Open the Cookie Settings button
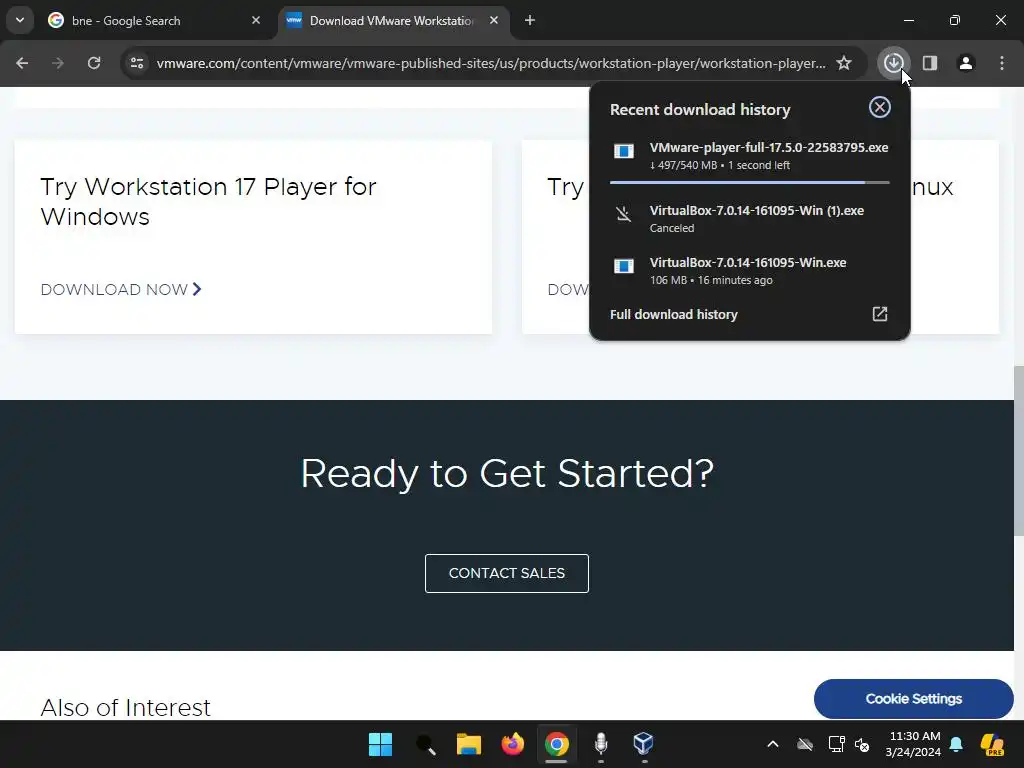The image size is (1024, 768). [x=914, y=699]
